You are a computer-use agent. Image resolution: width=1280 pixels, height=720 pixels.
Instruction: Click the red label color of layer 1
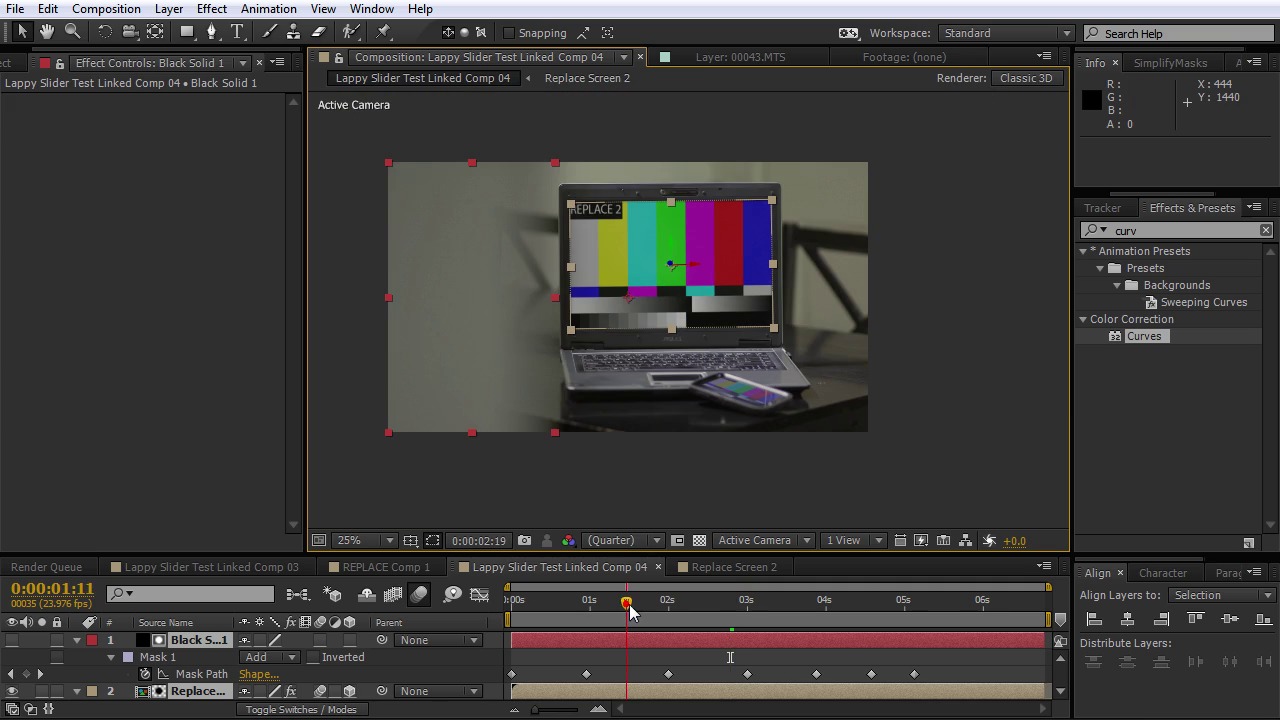92,640
